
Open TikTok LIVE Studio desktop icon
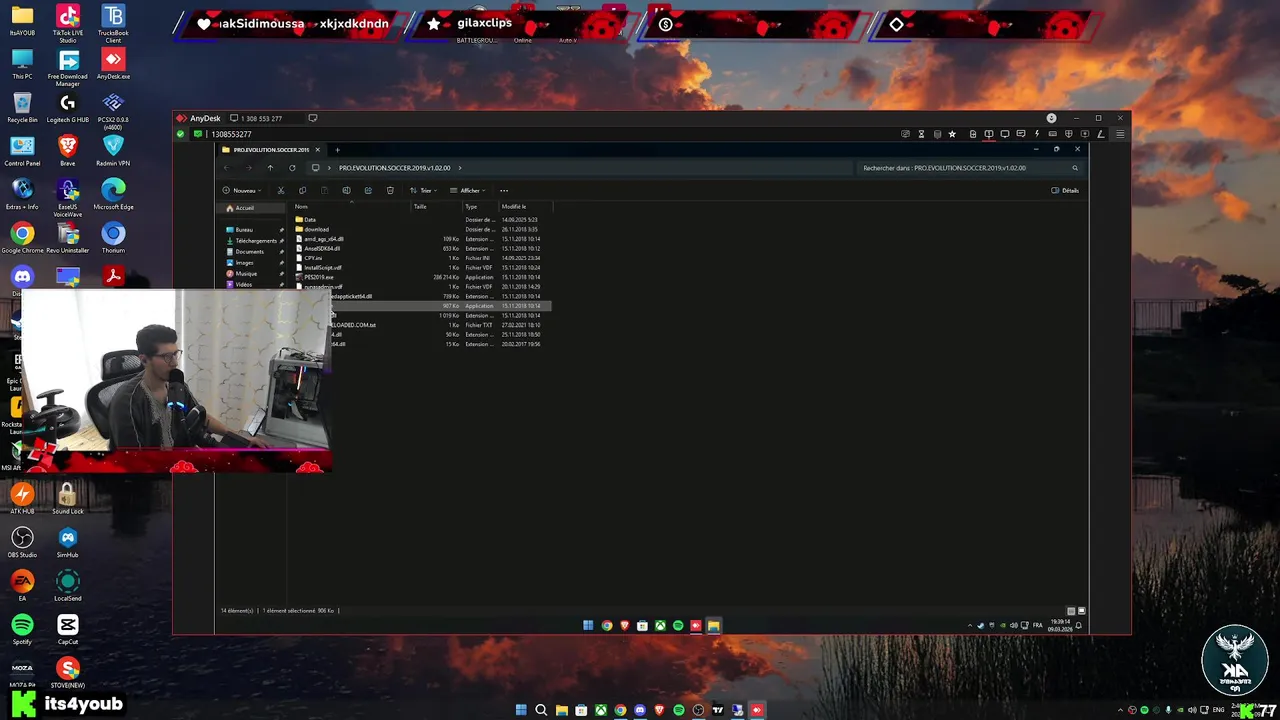68,24
